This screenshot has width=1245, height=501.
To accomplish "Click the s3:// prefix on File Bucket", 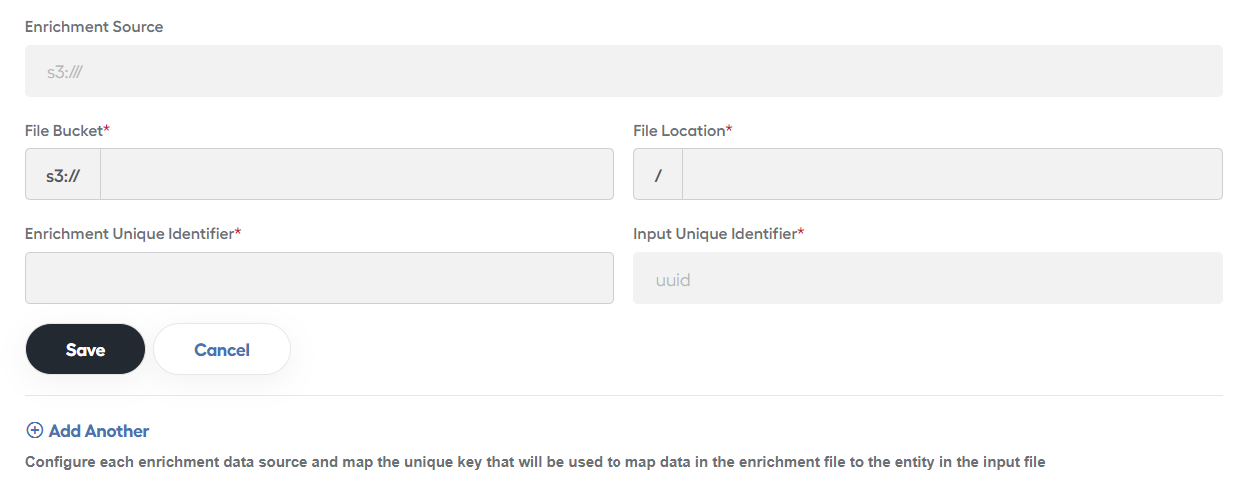I will 63,174.
